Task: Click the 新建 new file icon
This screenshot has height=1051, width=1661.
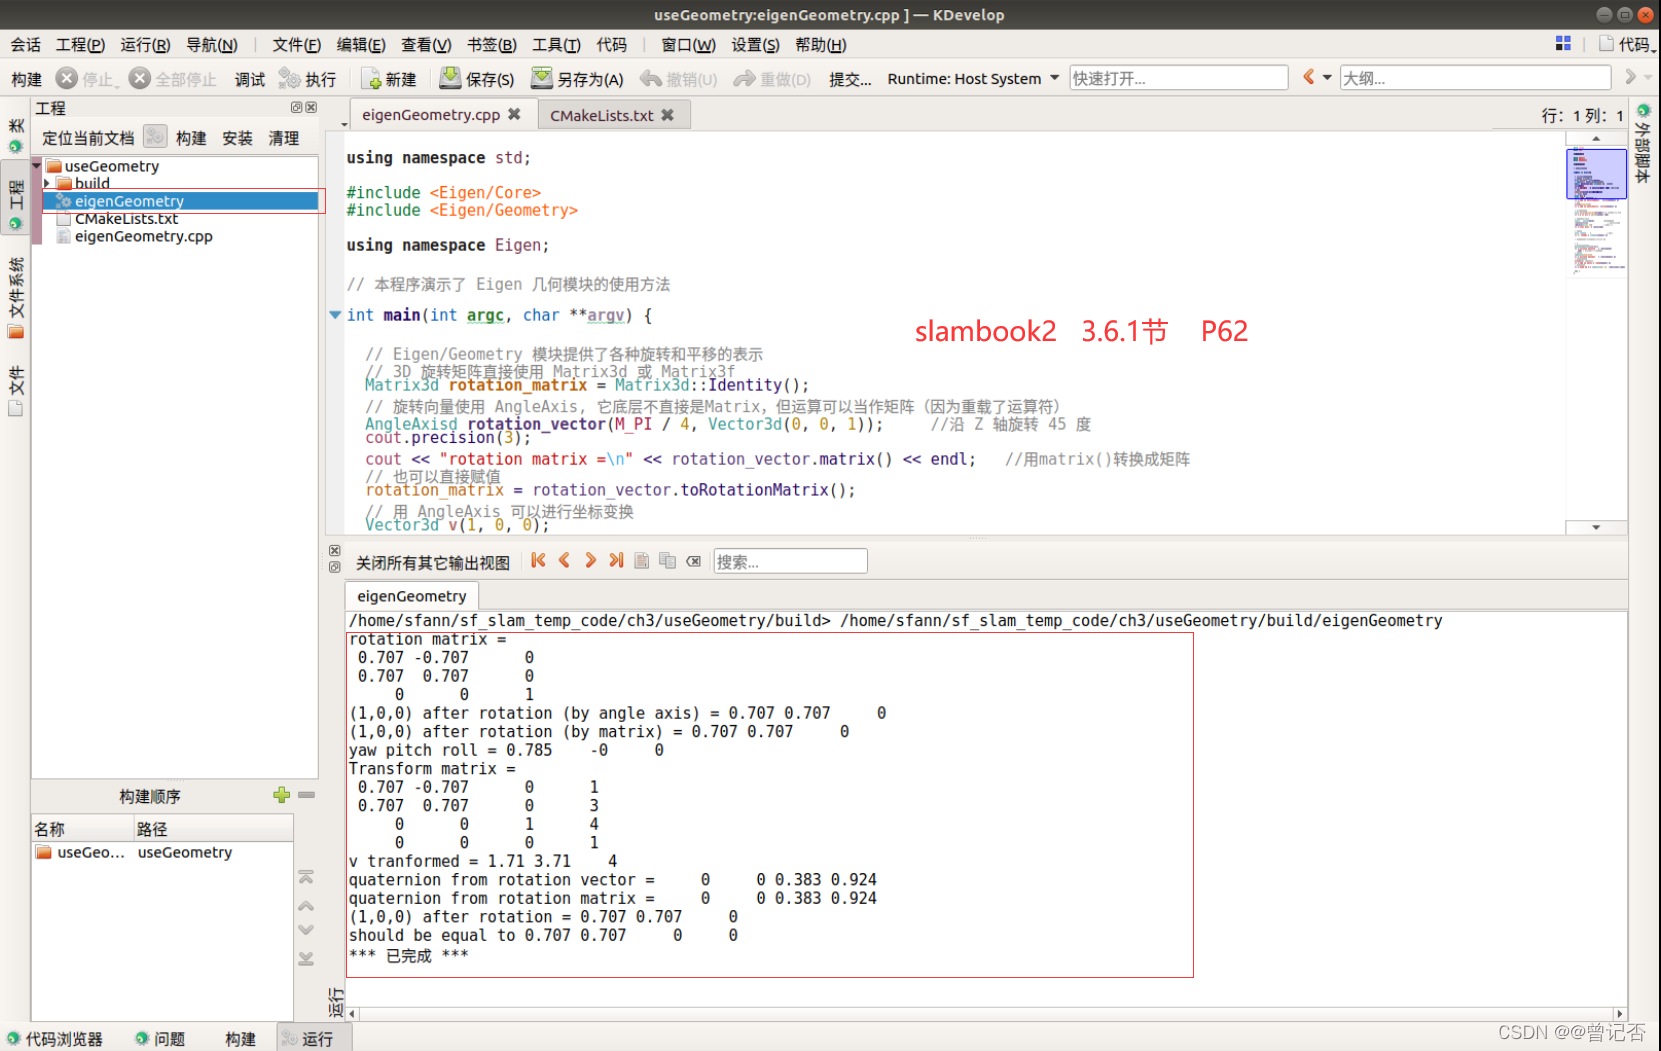Action: [371, 79]
